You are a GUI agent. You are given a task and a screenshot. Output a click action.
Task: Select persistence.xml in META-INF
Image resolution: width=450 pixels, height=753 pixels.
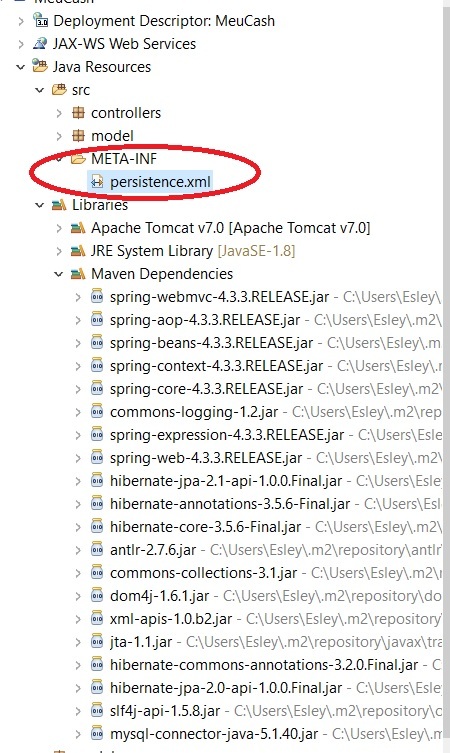point(160,182)
